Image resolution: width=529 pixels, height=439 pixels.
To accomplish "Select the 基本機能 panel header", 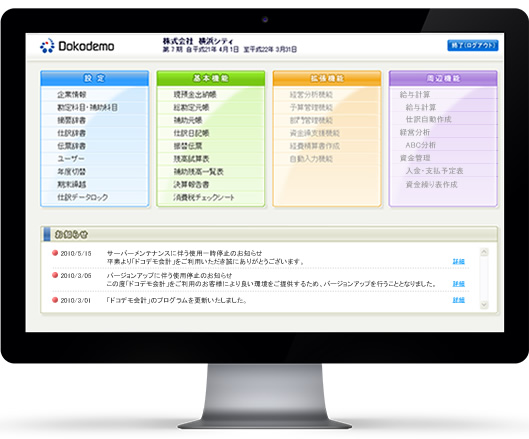I will [211, 78].
